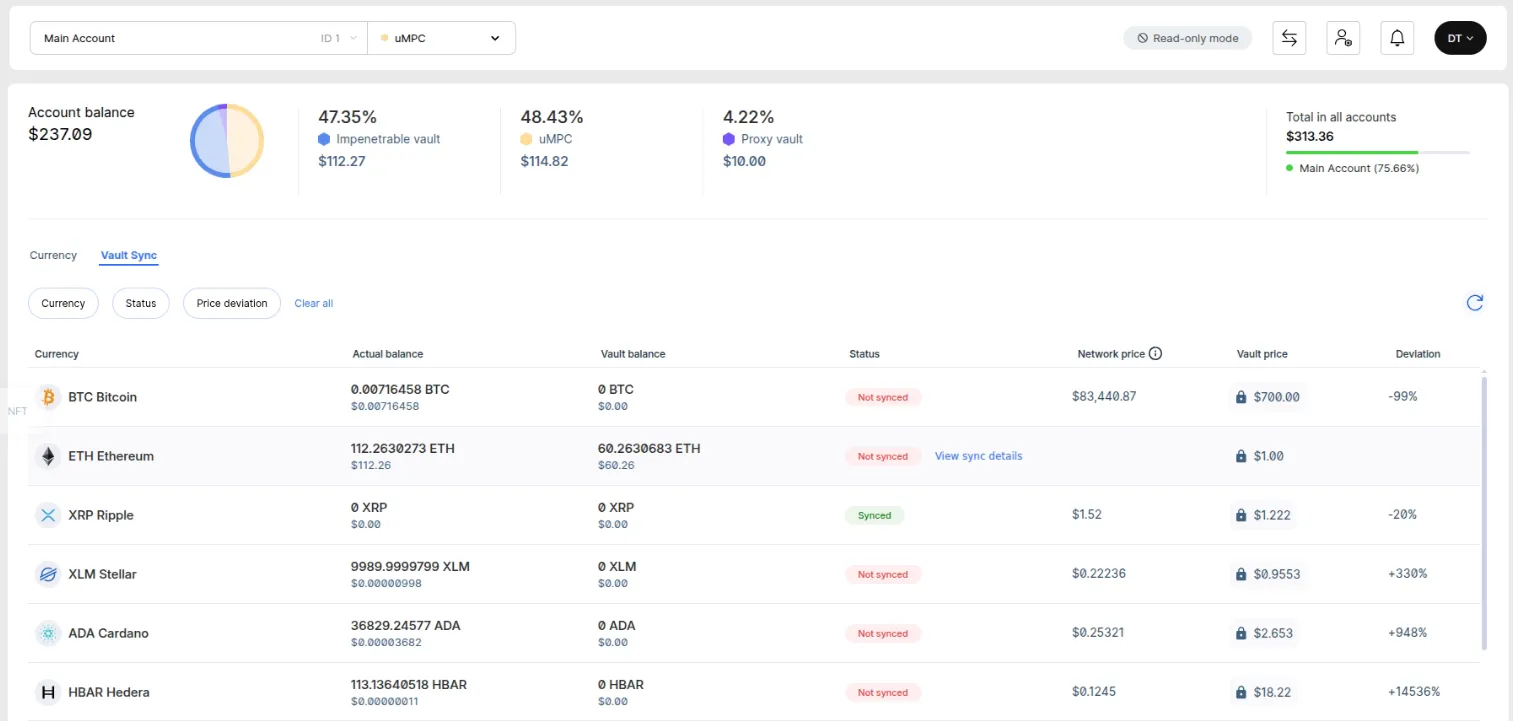This screenshot has width=1513, height=721.
Task: Open the uMPC vault dropdown
Action: (x=442, y=38)
